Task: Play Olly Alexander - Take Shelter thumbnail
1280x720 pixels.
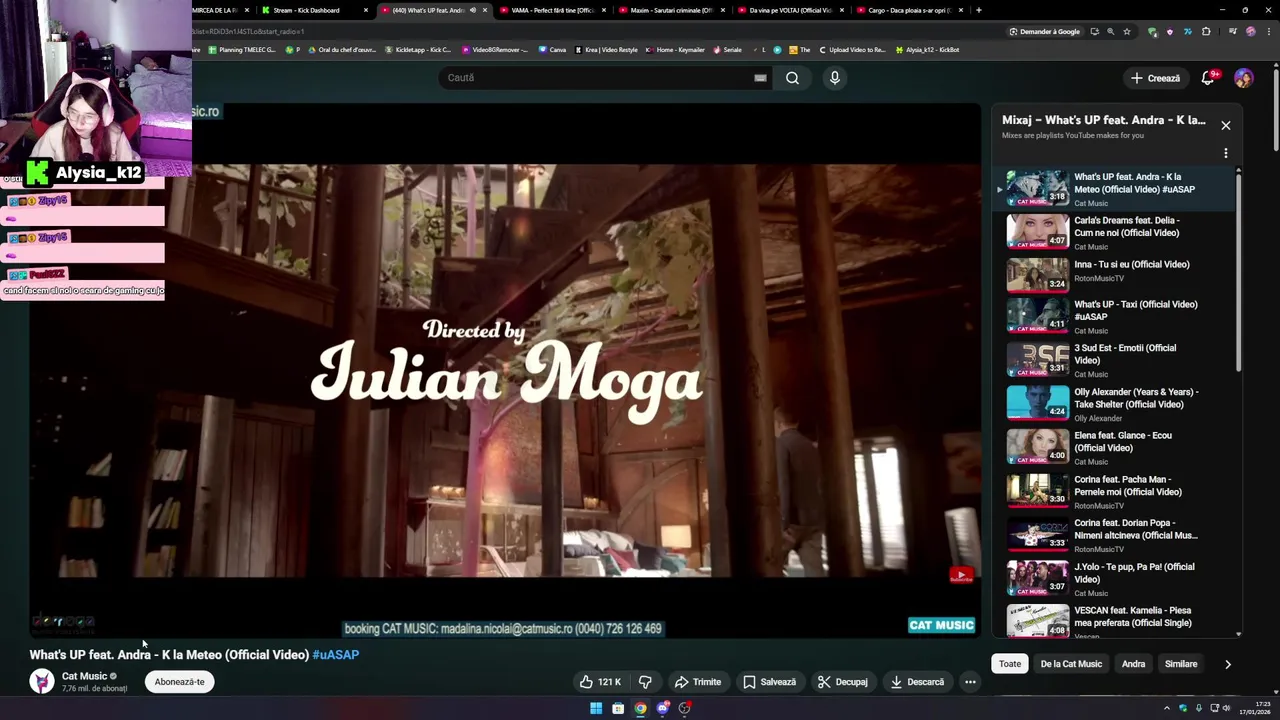Action: tap(1038, 403)
